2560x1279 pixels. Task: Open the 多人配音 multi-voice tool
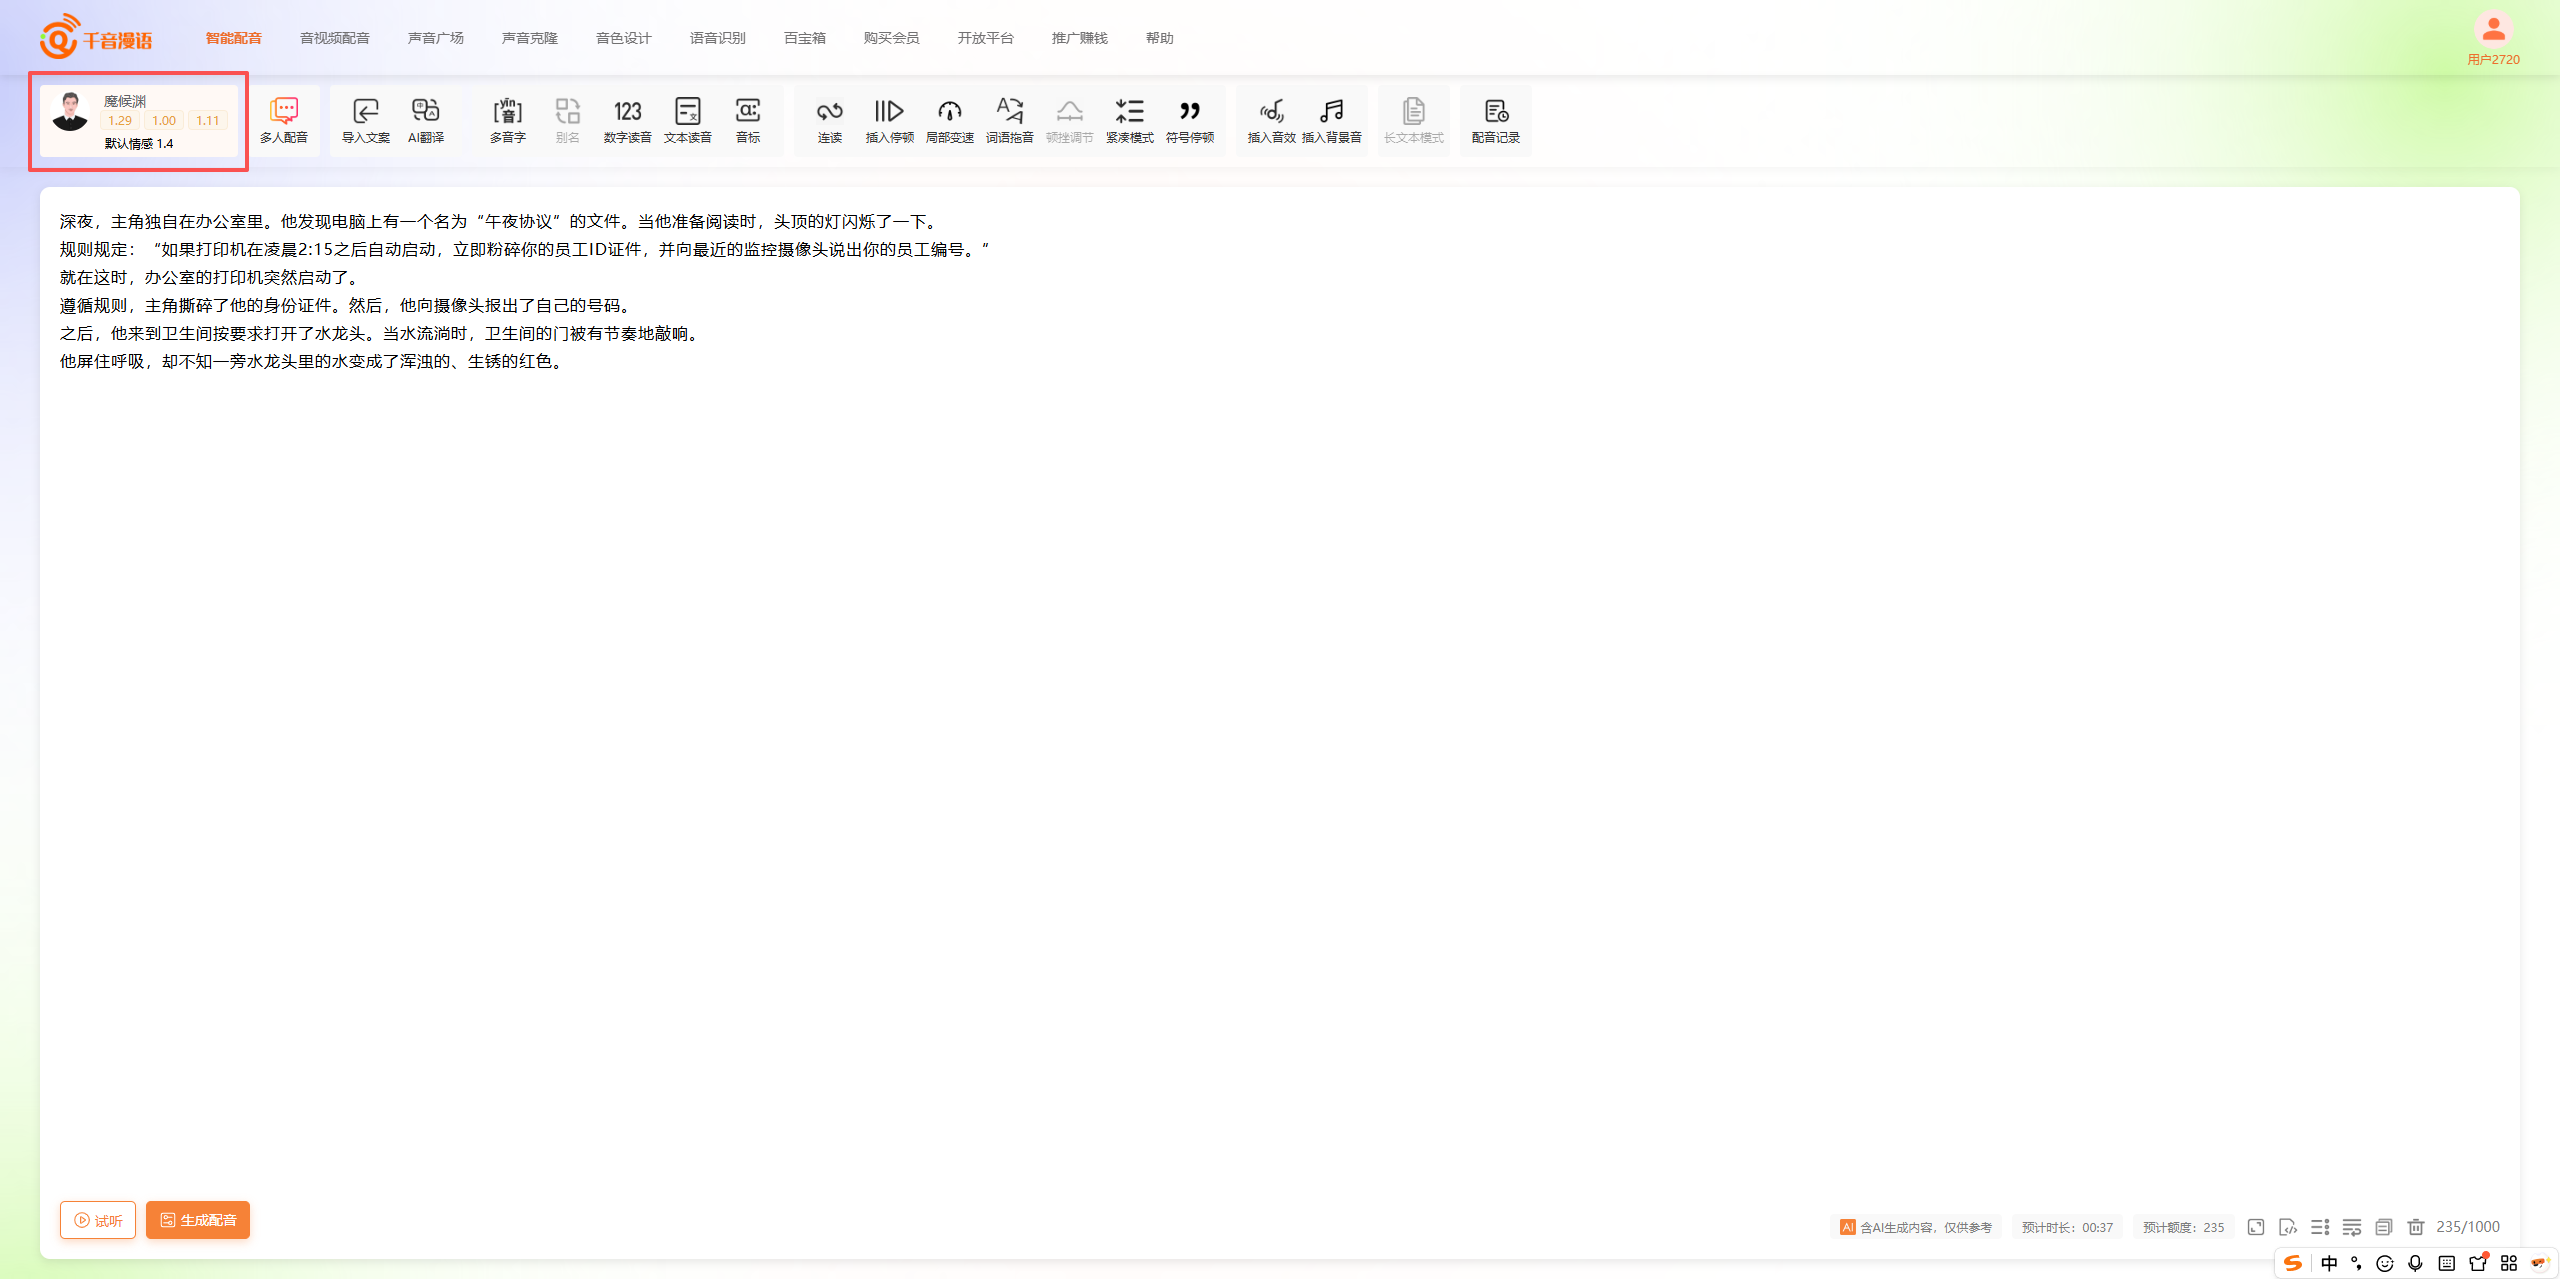click(x=284, y=120)
